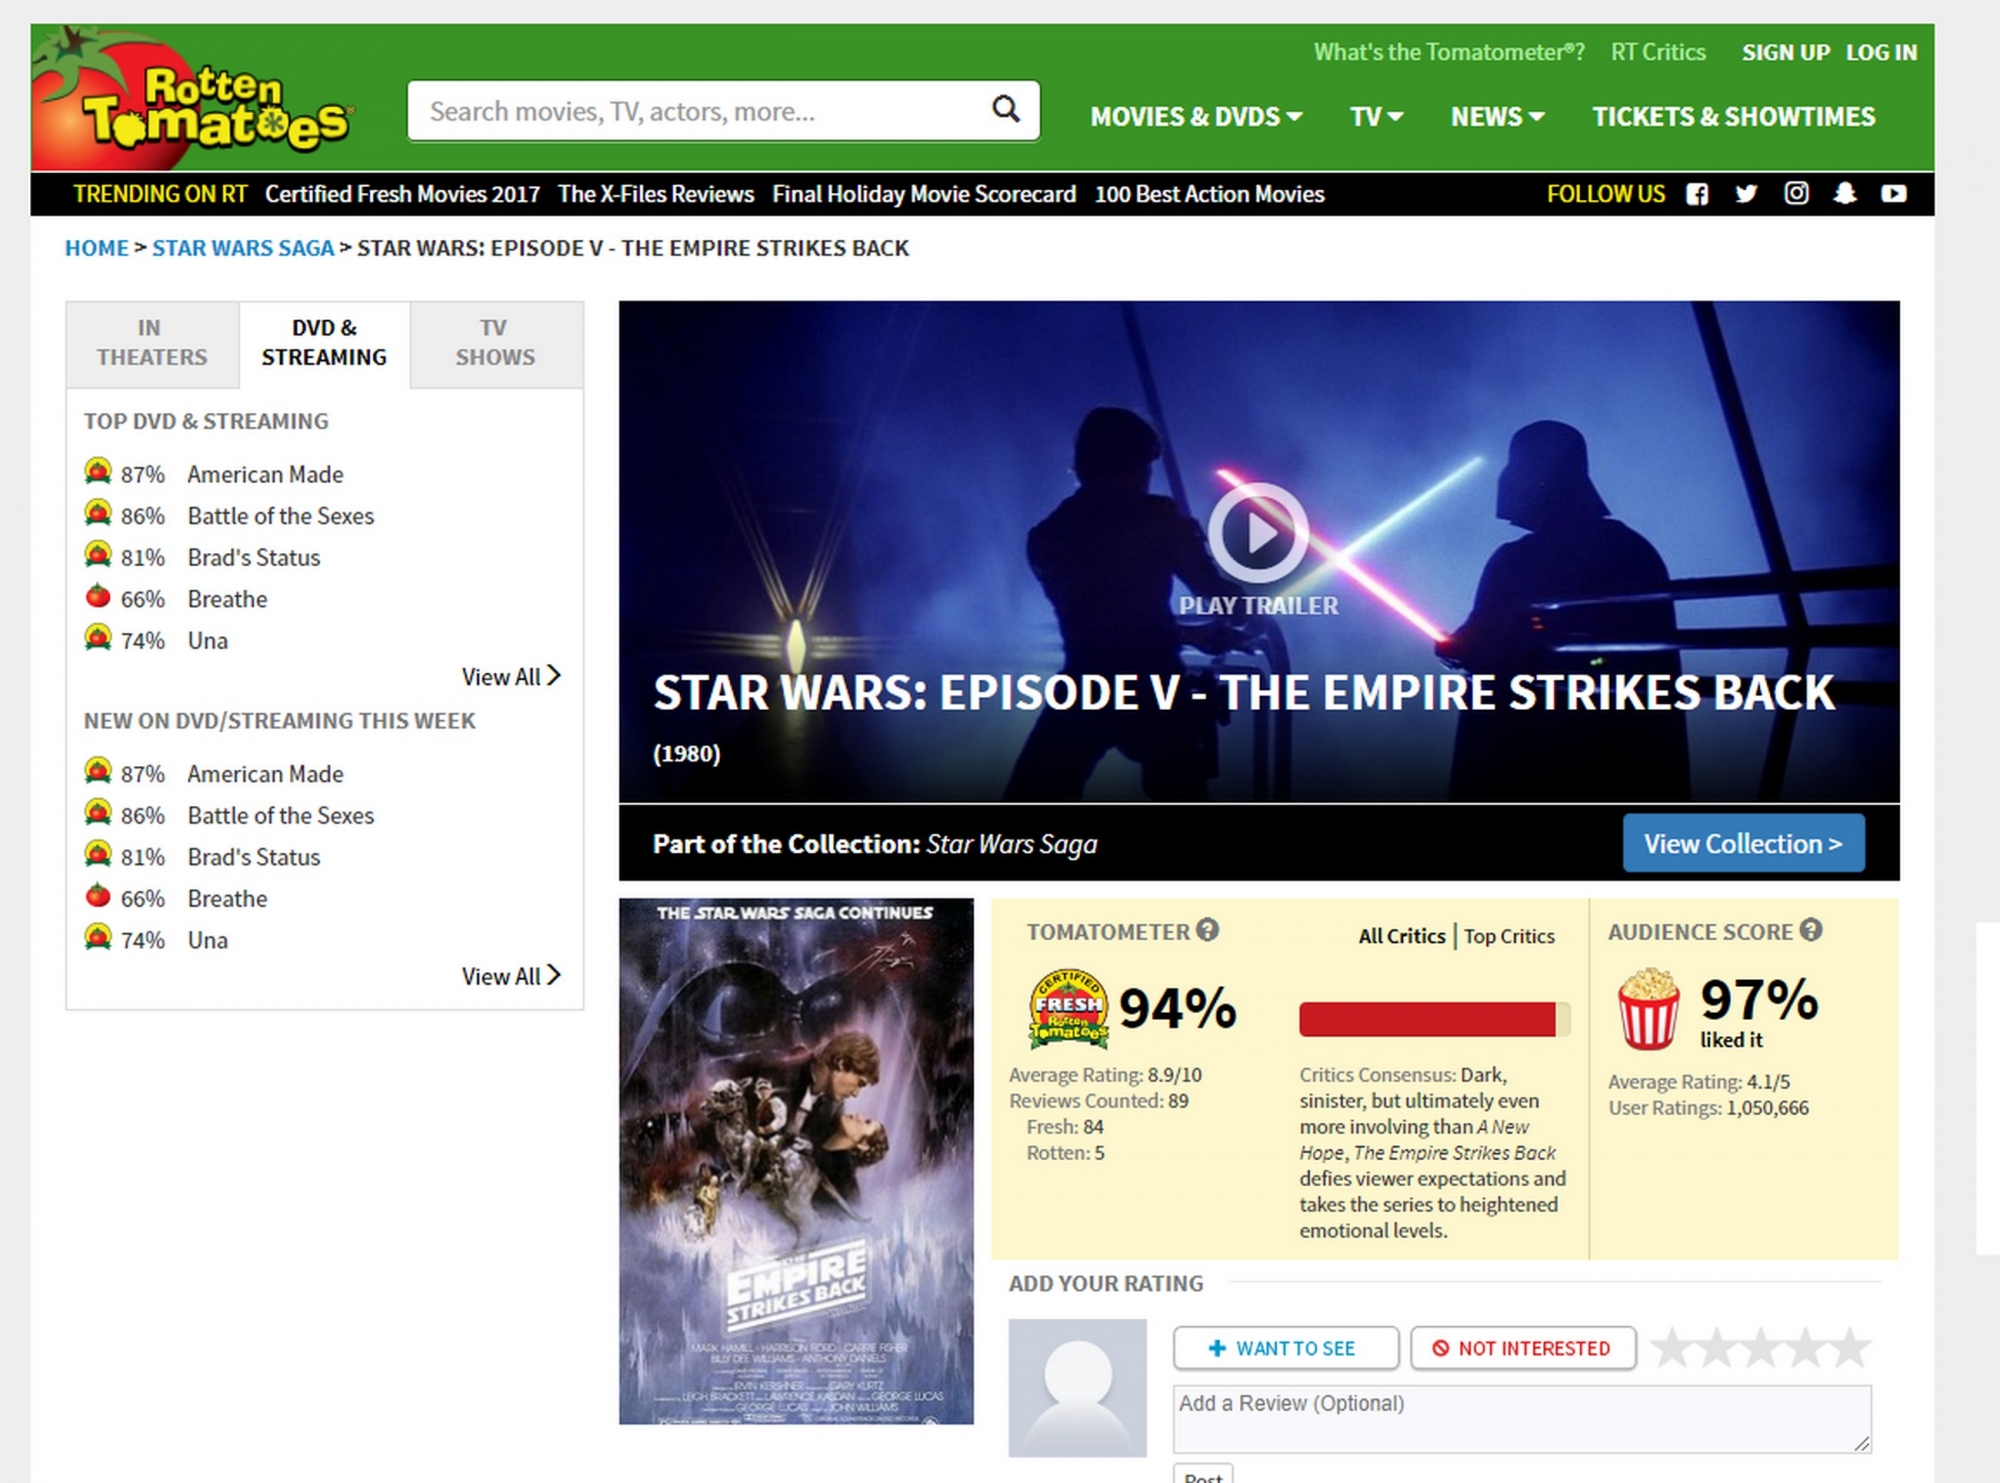Open 100 Best Action Movies trending link
This screenshot has height=1483, width=2000.
coord(1210,194)
